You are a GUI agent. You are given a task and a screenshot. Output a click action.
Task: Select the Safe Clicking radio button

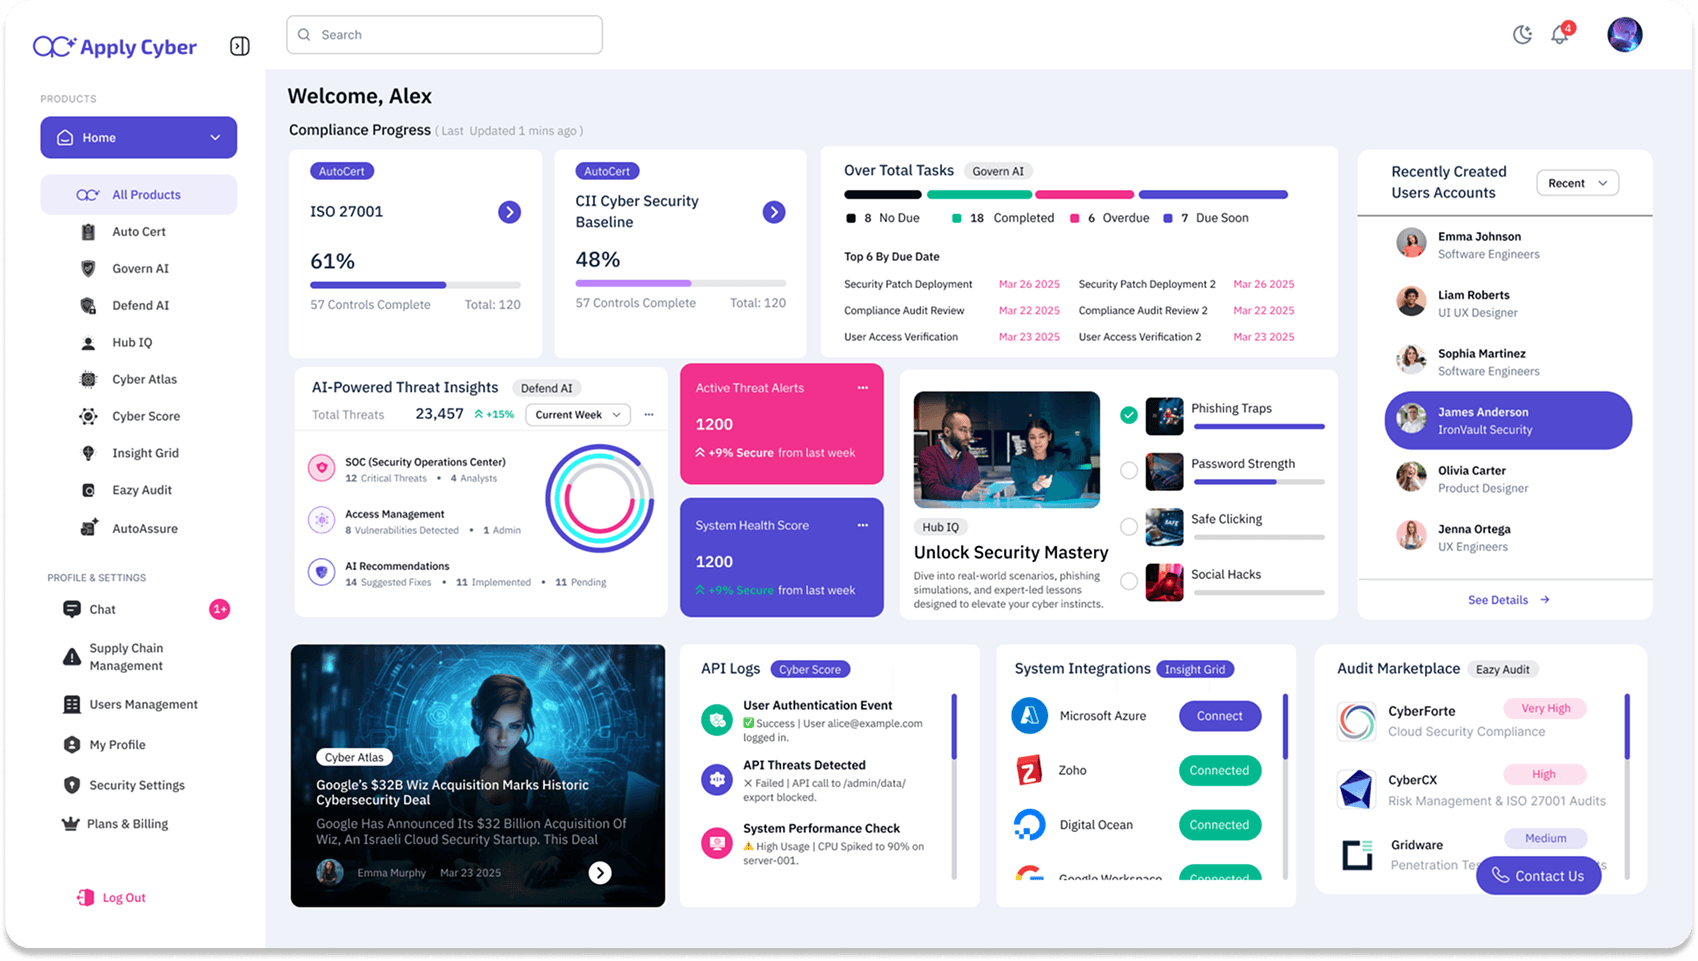click(x=1129, y=526)
